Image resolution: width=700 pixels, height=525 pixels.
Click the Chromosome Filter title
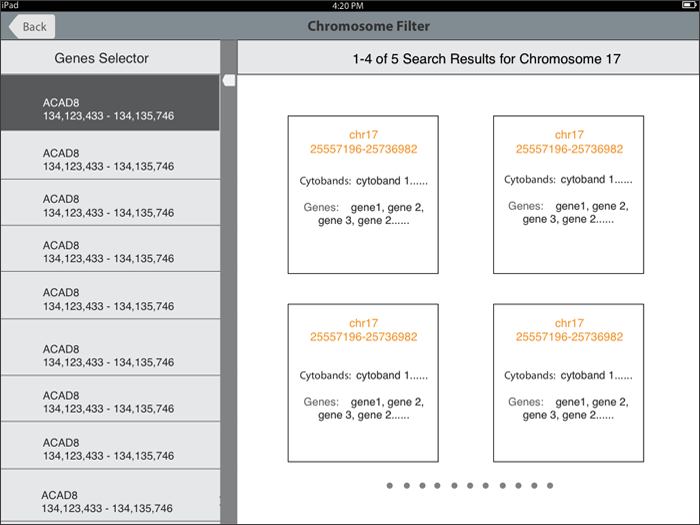pos(368,26)
